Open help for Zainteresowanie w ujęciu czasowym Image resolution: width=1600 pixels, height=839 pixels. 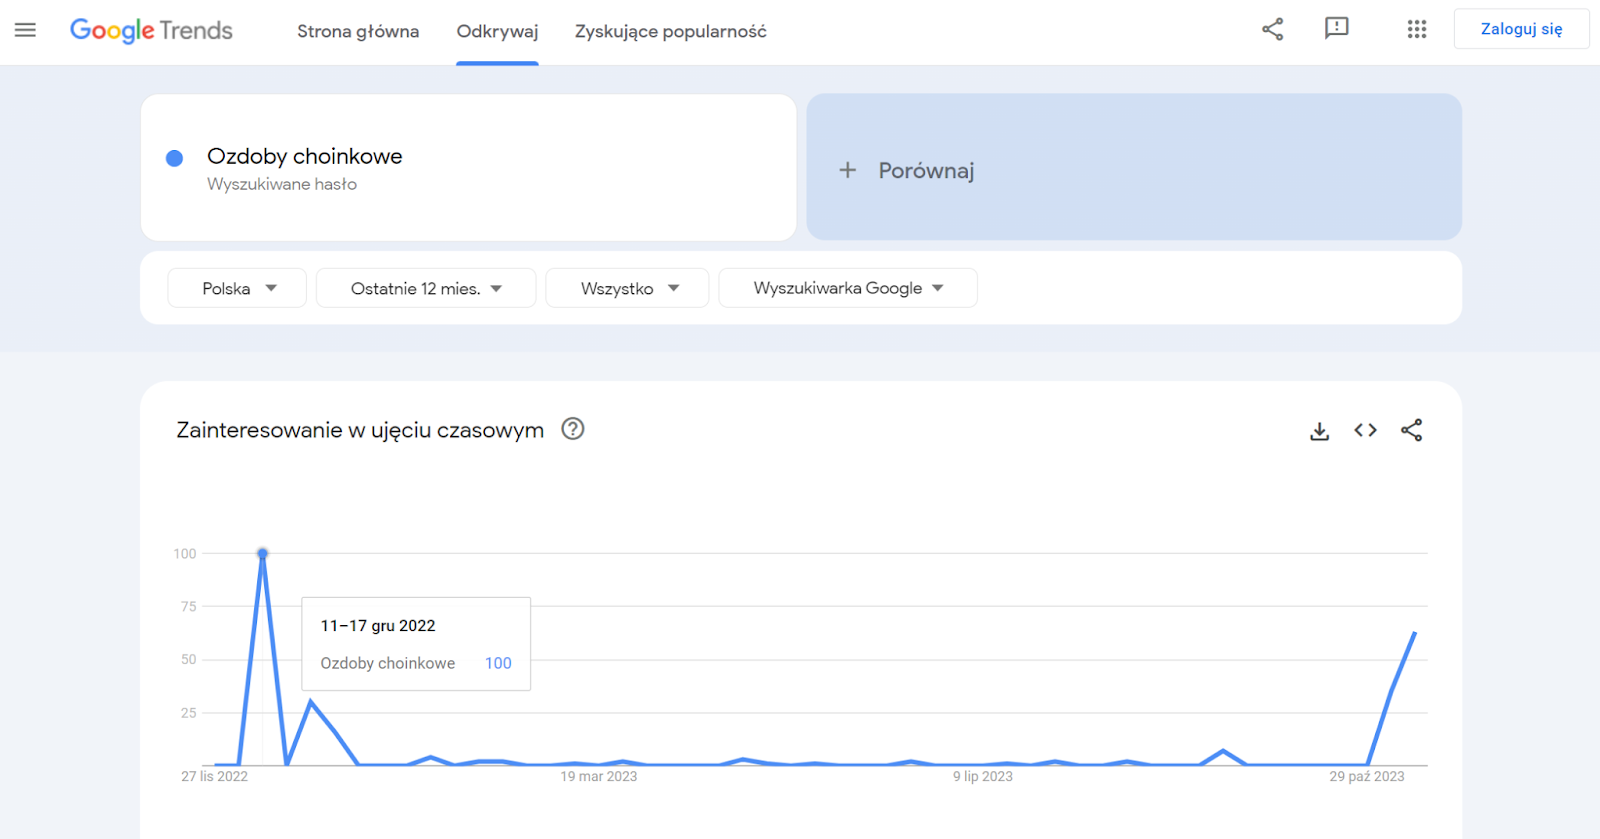pos(572,429)
